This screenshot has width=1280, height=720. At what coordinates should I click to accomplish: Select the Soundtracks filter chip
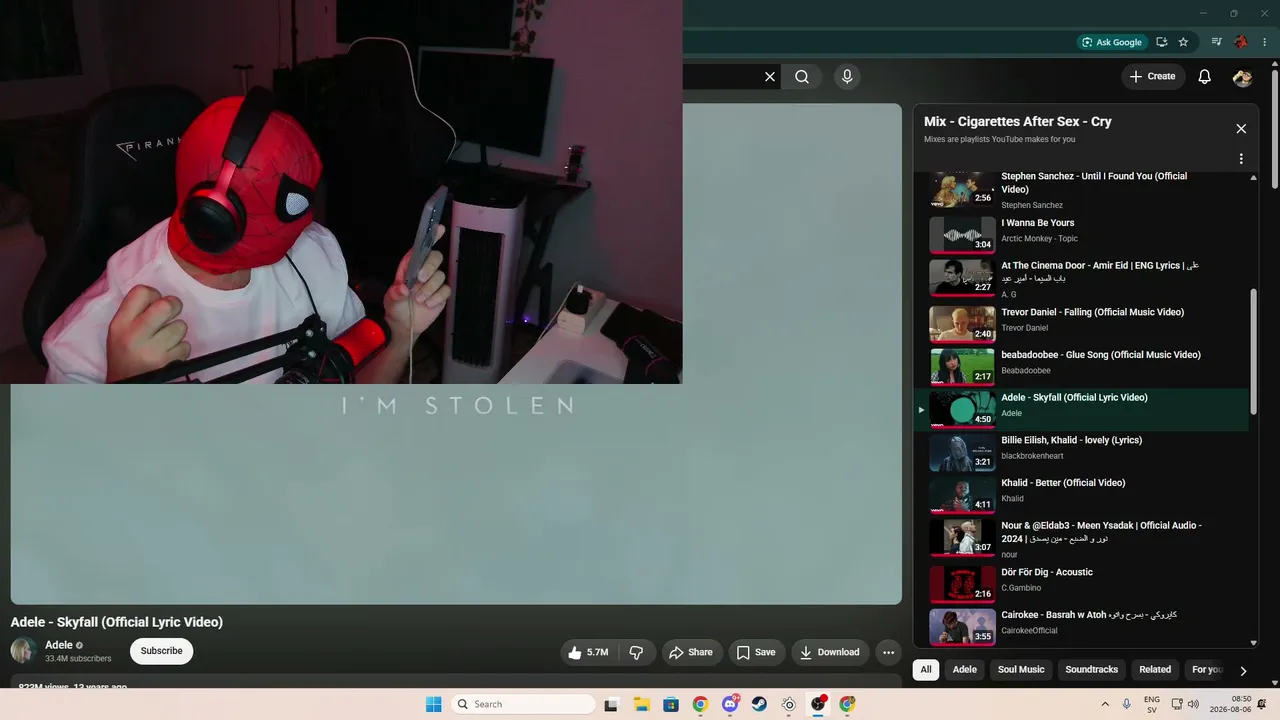[x=1091, y=670]
